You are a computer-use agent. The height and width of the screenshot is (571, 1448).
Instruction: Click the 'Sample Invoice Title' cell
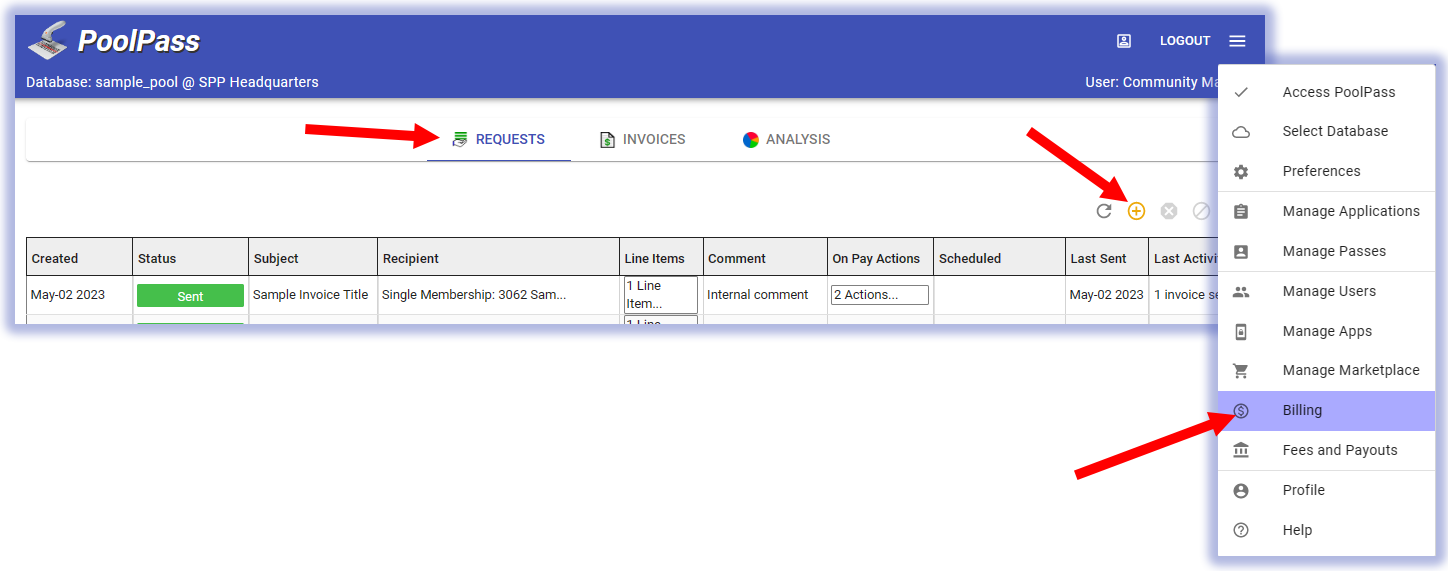tap(311, 295)
